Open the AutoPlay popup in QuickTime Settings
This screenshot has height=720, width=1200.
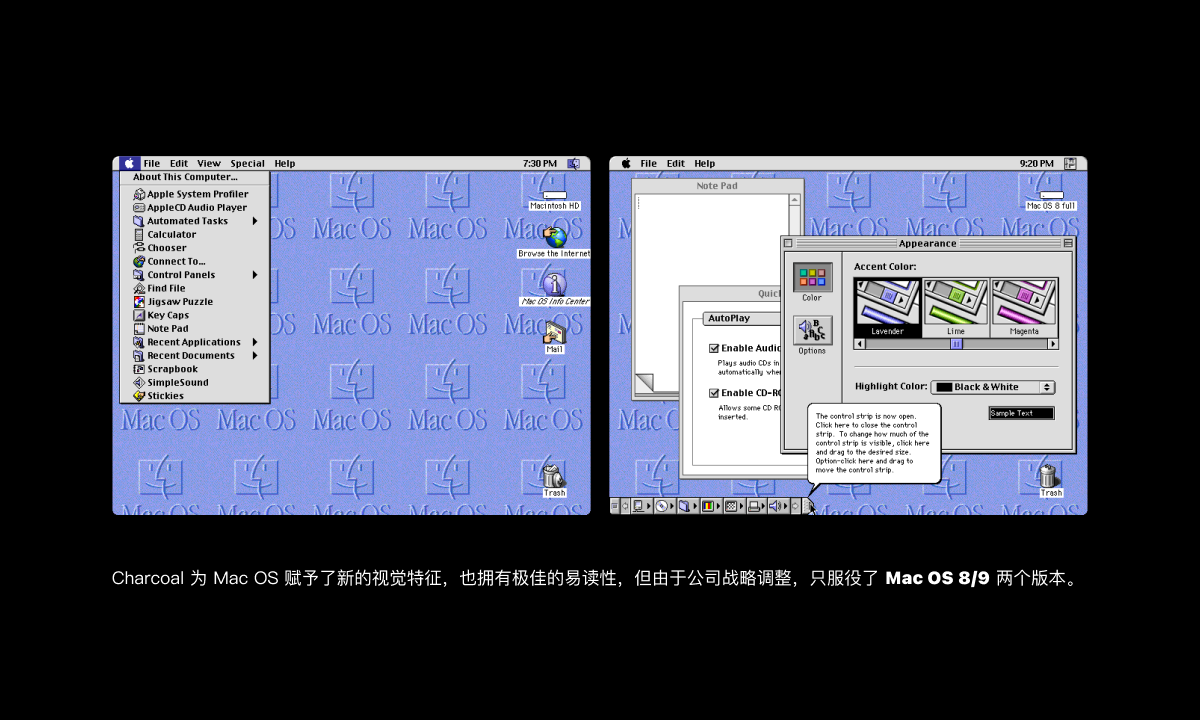(742, 318)
